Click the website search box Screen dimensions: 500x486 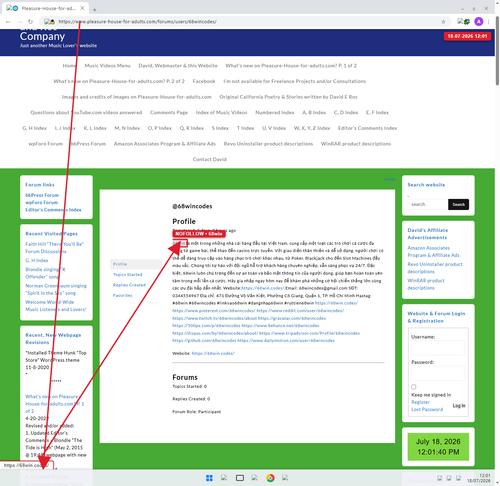point(427,204)
